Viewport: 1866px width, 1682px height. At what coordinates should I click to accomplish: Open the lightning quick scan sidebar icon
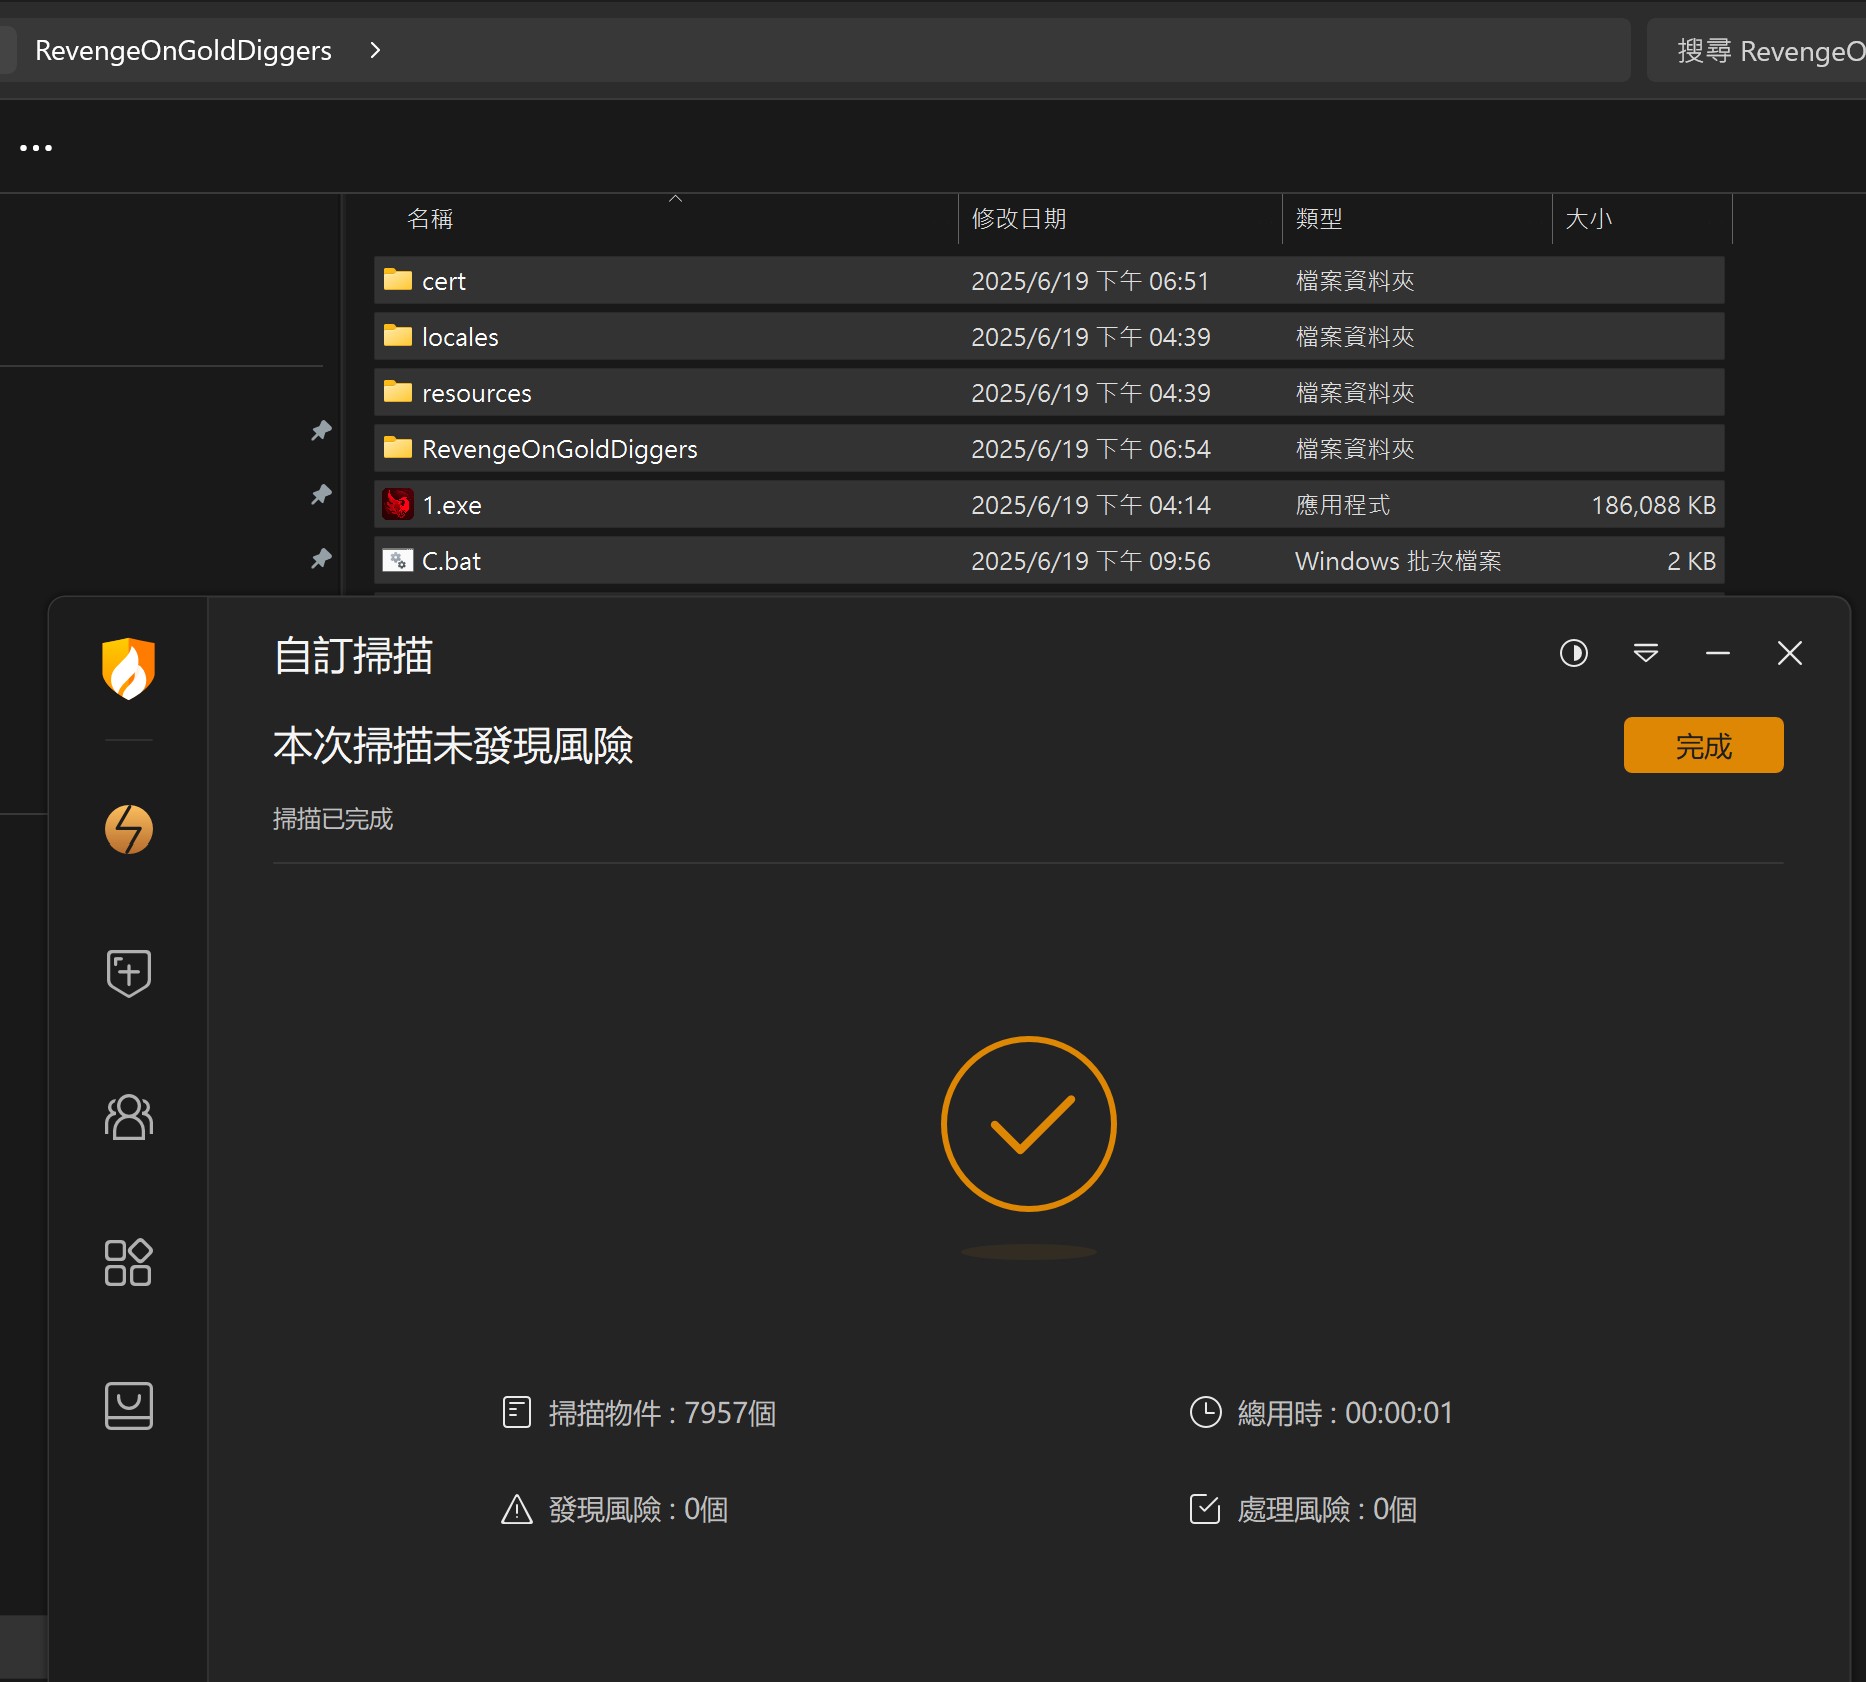pyautogui.click(x=129, y=829)
